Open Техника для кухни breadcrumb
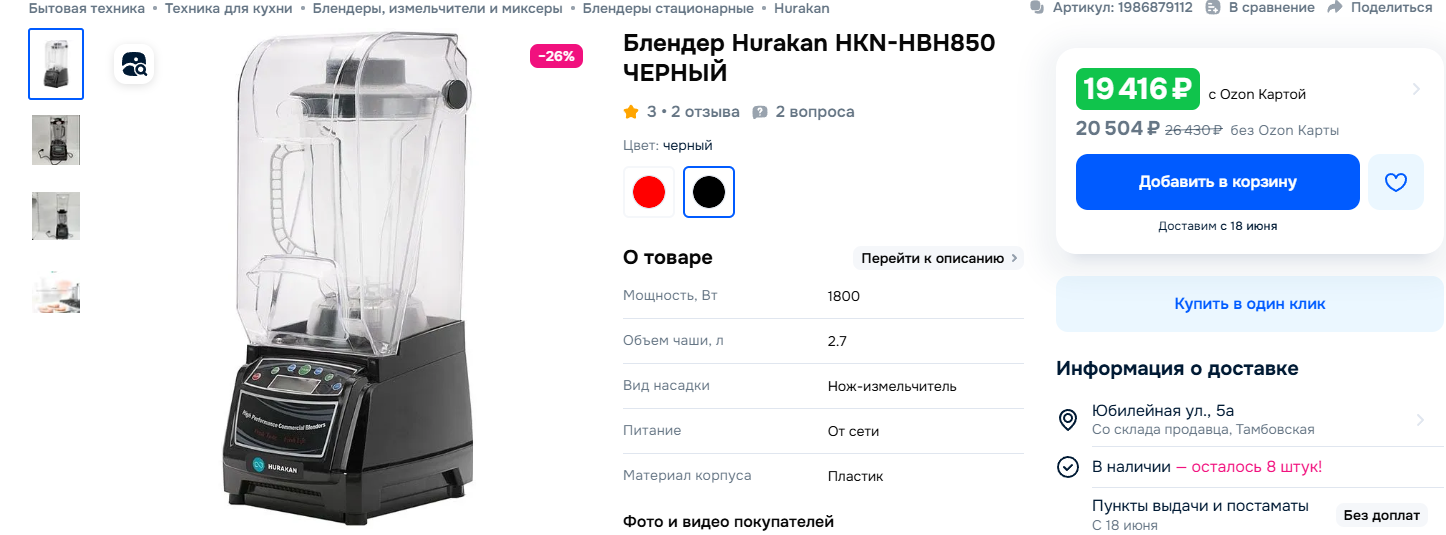This screenshot has height=535, width=1446. (x=229, y=8)
